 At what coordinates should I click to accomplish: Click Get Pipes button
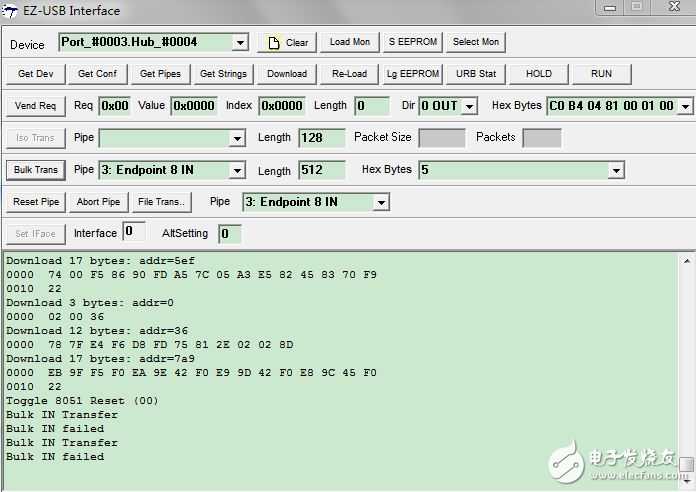coord(160,74)
